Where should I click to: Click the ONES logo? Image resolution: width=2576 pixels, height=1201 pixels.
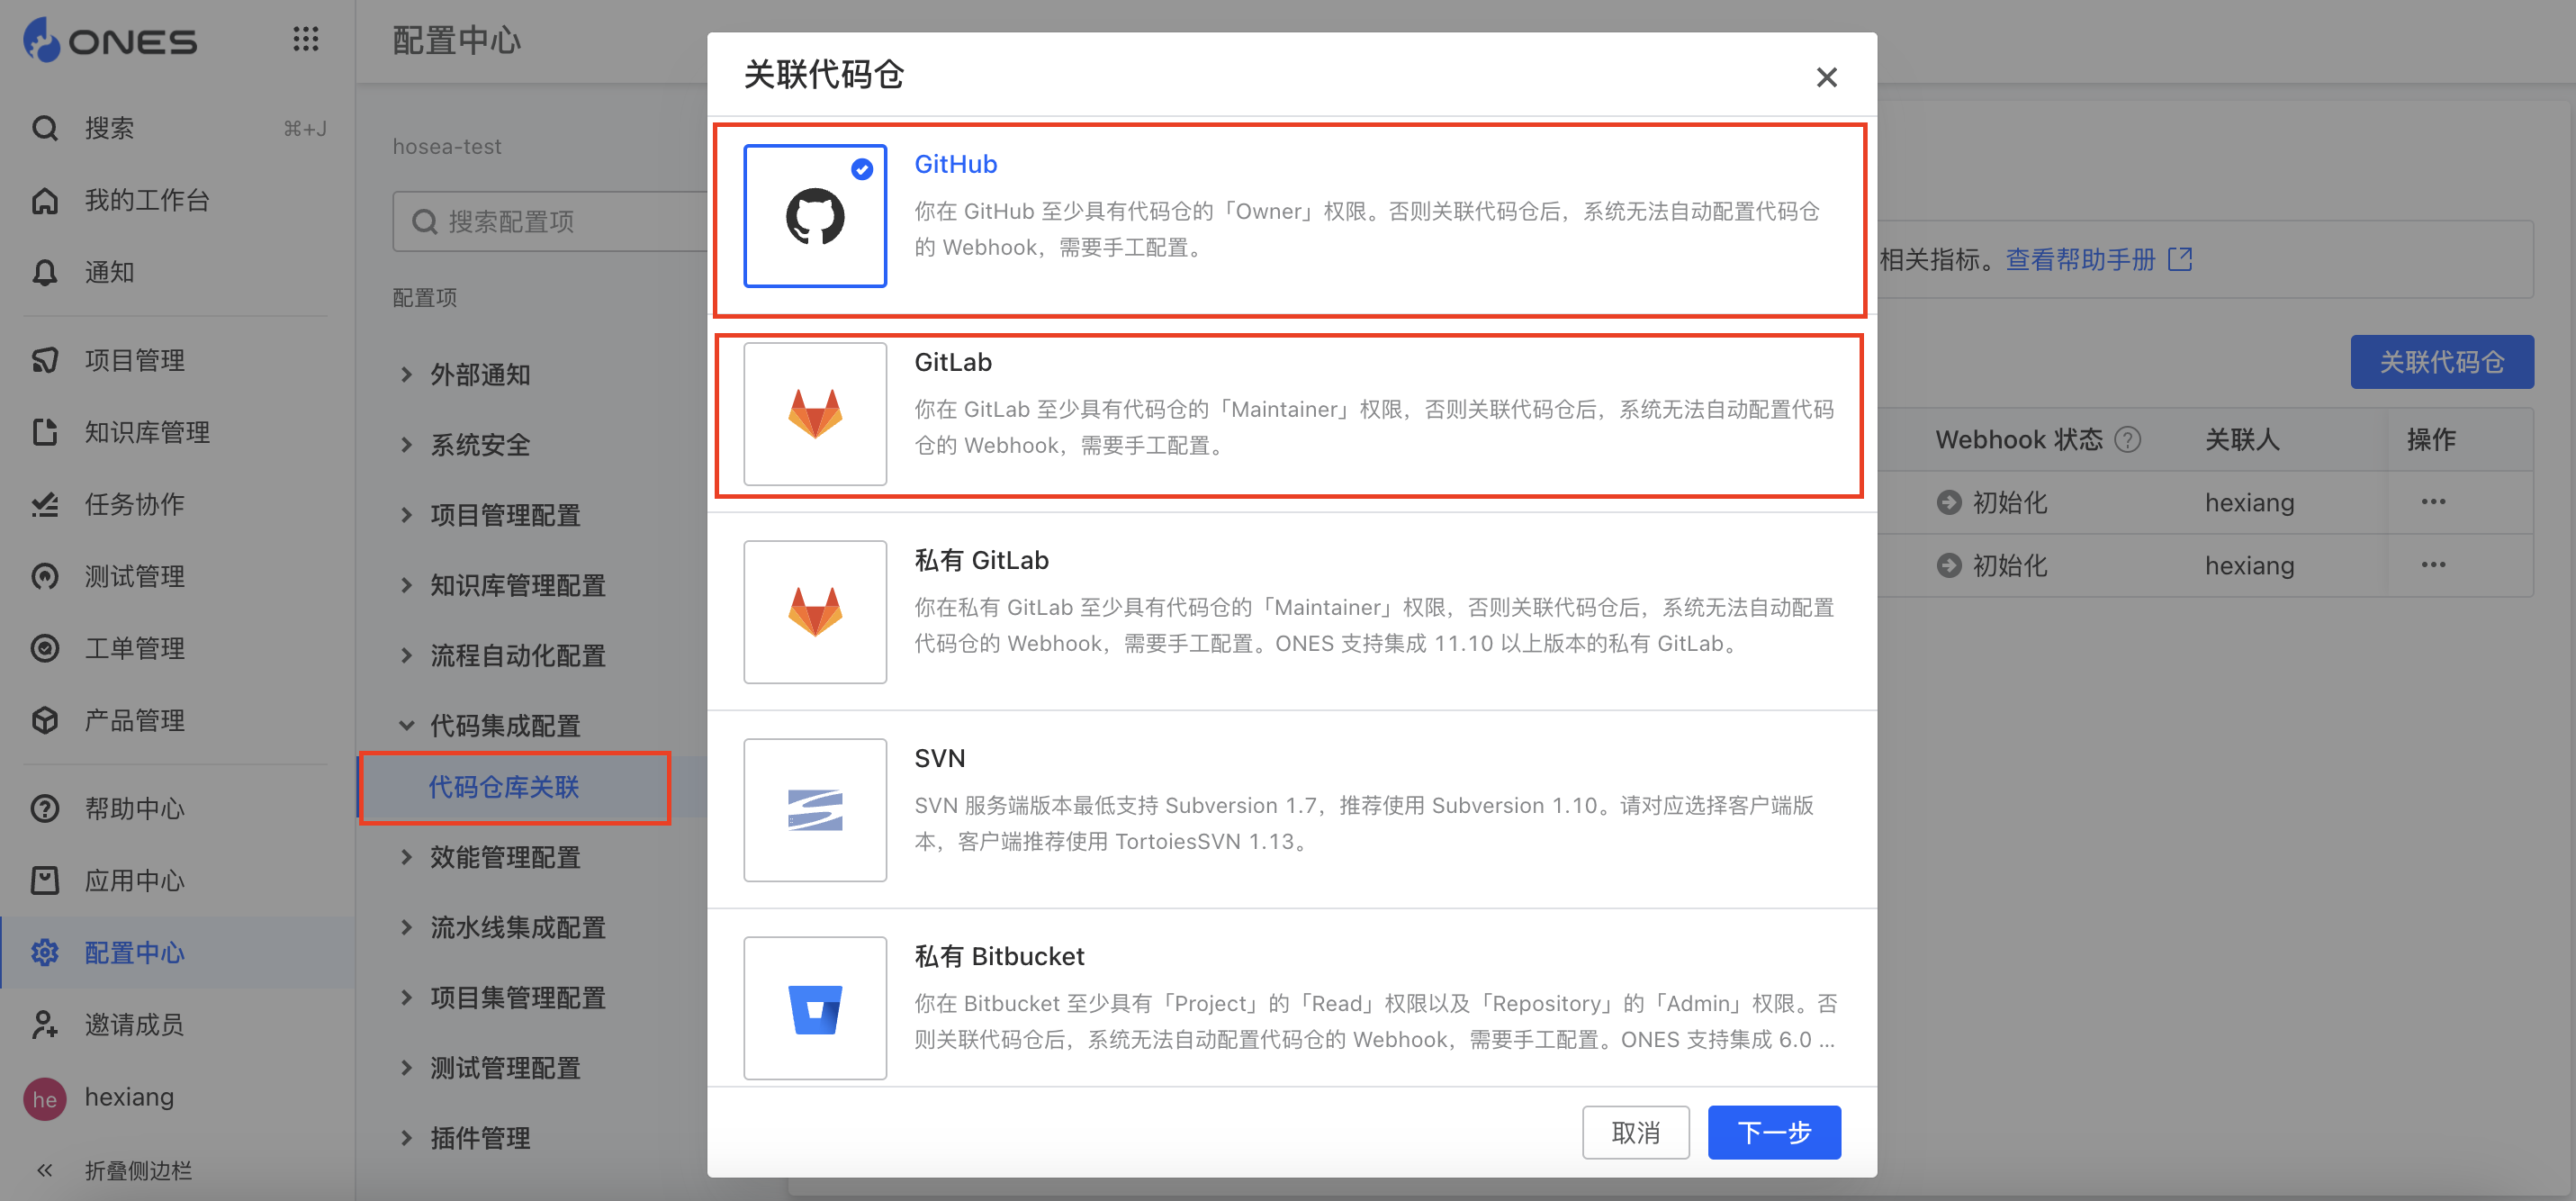tap(110, 40)
